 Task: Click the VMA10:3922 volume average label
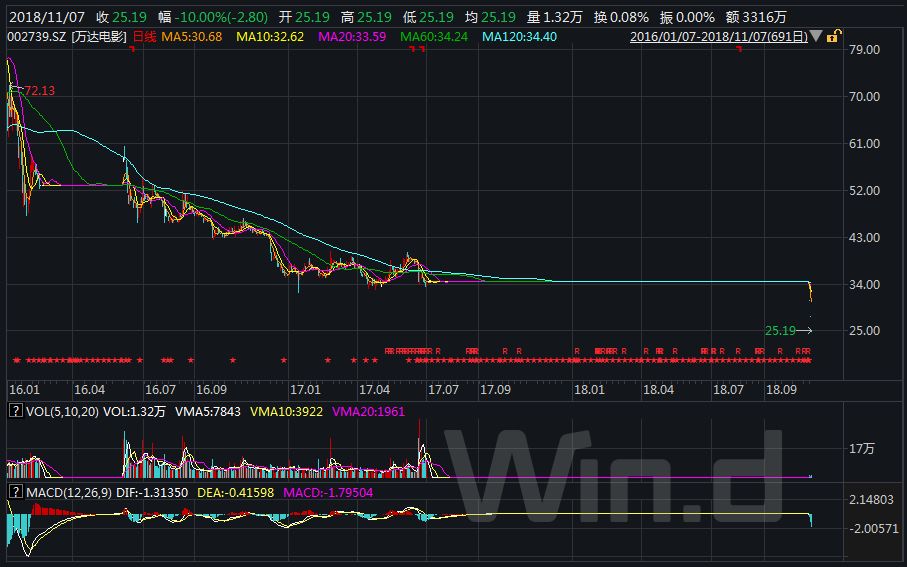point(287,411)
